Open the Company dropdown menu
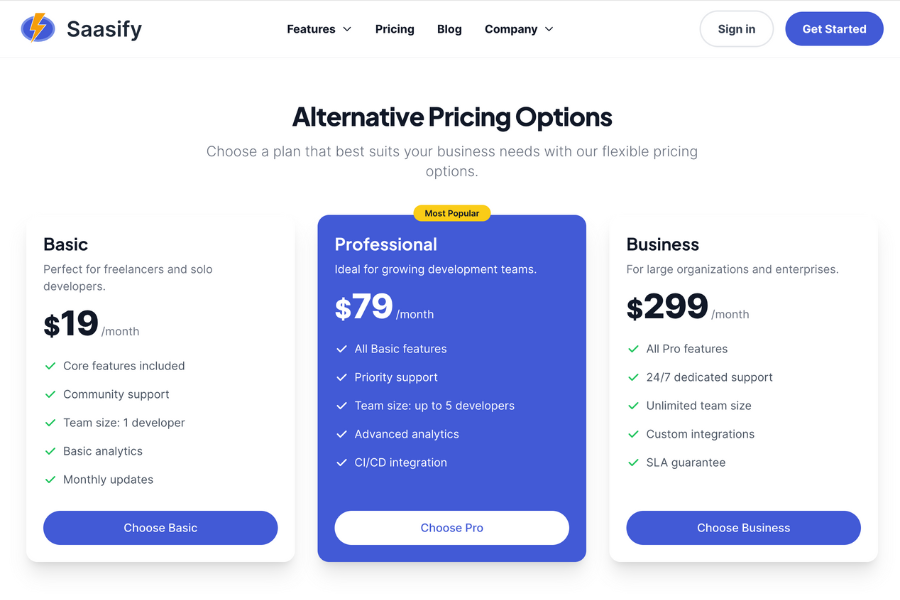This screenshot has width=900, height=600. 518,29
